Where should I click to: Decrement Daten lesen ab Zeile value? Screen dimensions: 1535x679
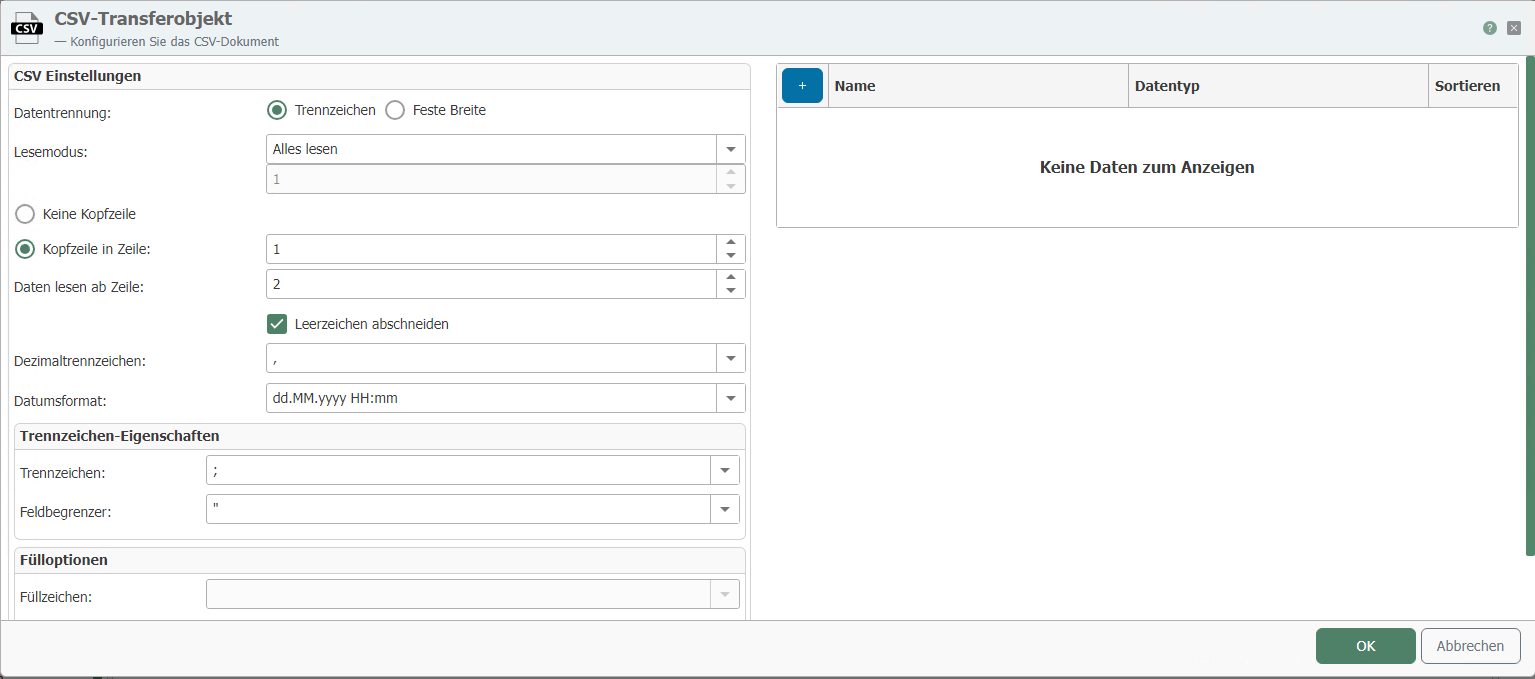click(x=731, y=290)
